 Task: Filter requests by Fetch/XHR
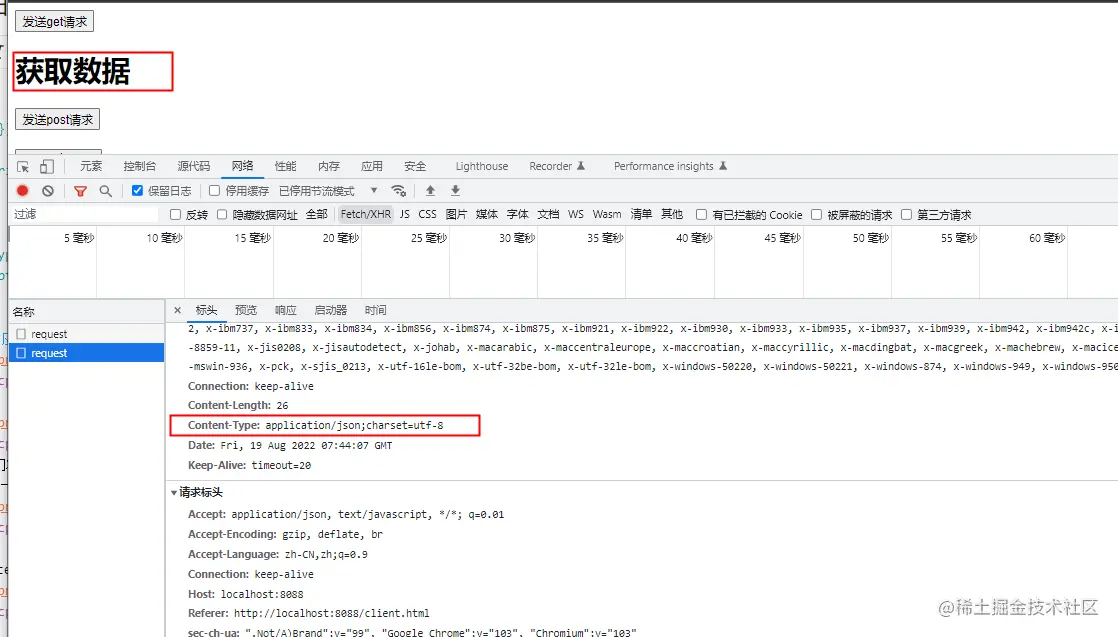coord(366,215)
